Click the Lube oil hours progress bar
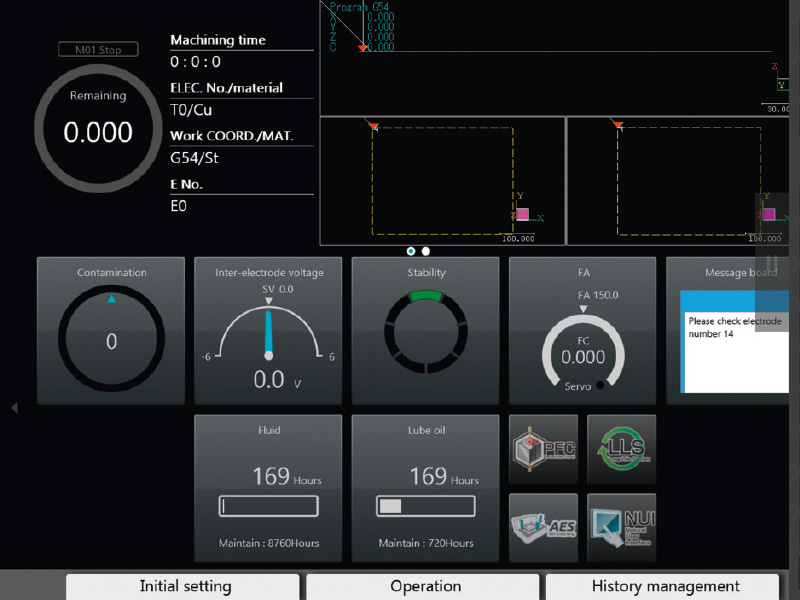 [x=426, y=506]
